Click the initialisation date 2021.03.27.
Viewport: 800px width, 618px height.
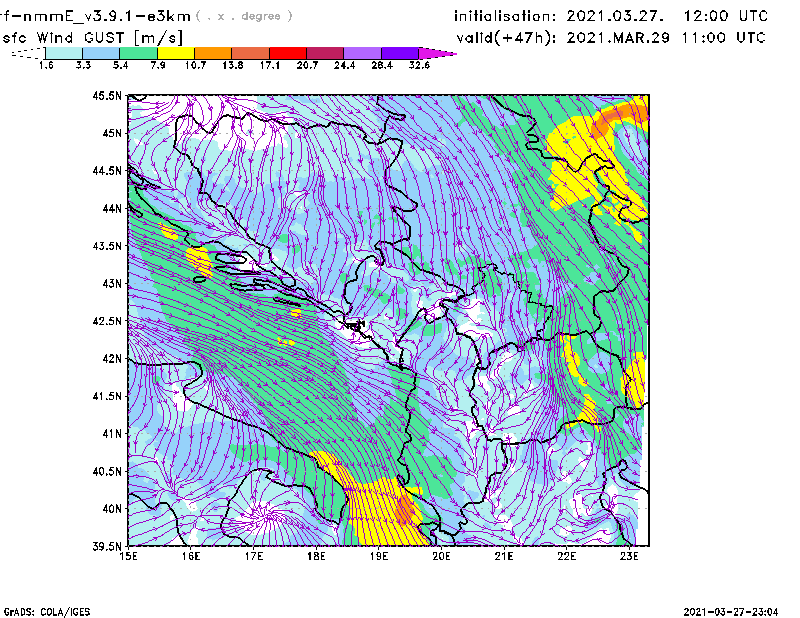coord(615,16)
